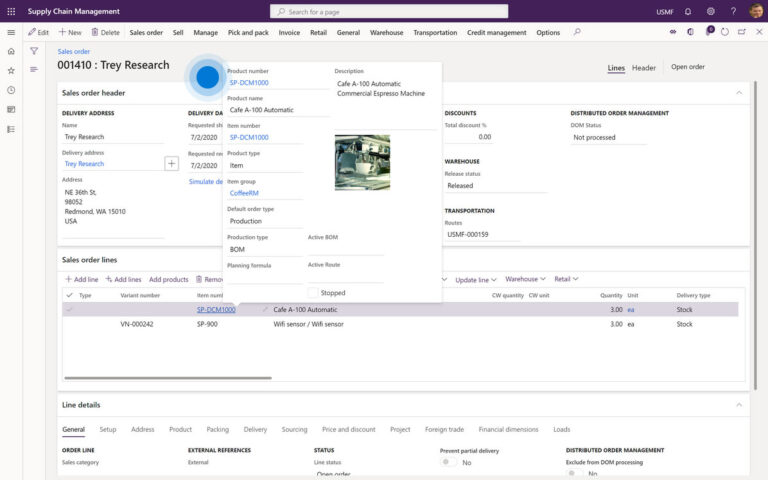This screenshot has height=480, width=768.
Task: Open Sales order menu tab
Action: pyautogui.click(x=146, y=32)
